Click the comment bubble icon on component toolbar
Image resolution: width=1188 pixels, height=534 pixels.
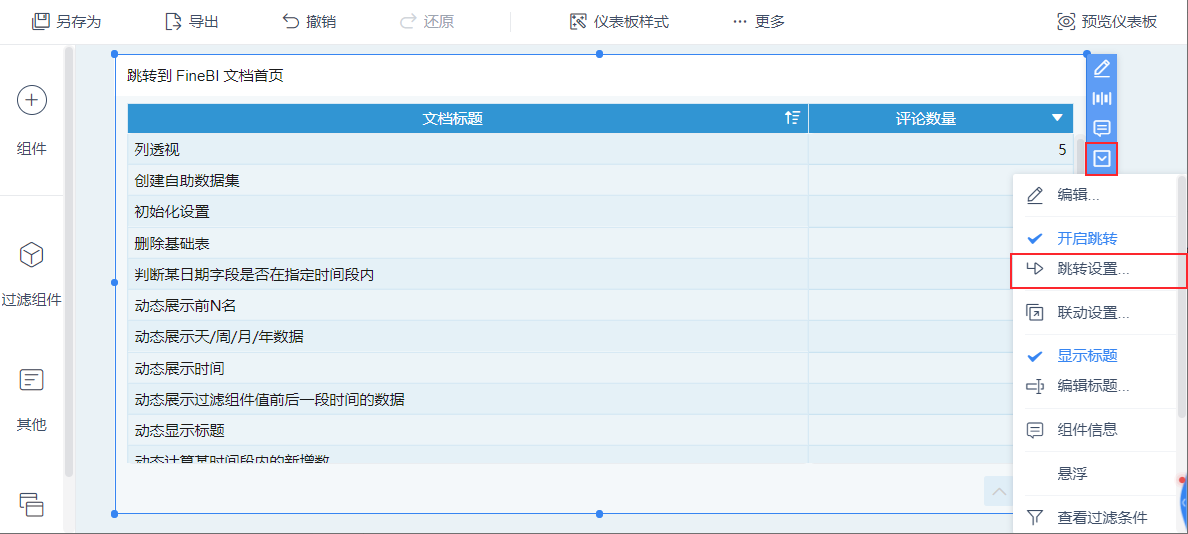[1102, 128]
